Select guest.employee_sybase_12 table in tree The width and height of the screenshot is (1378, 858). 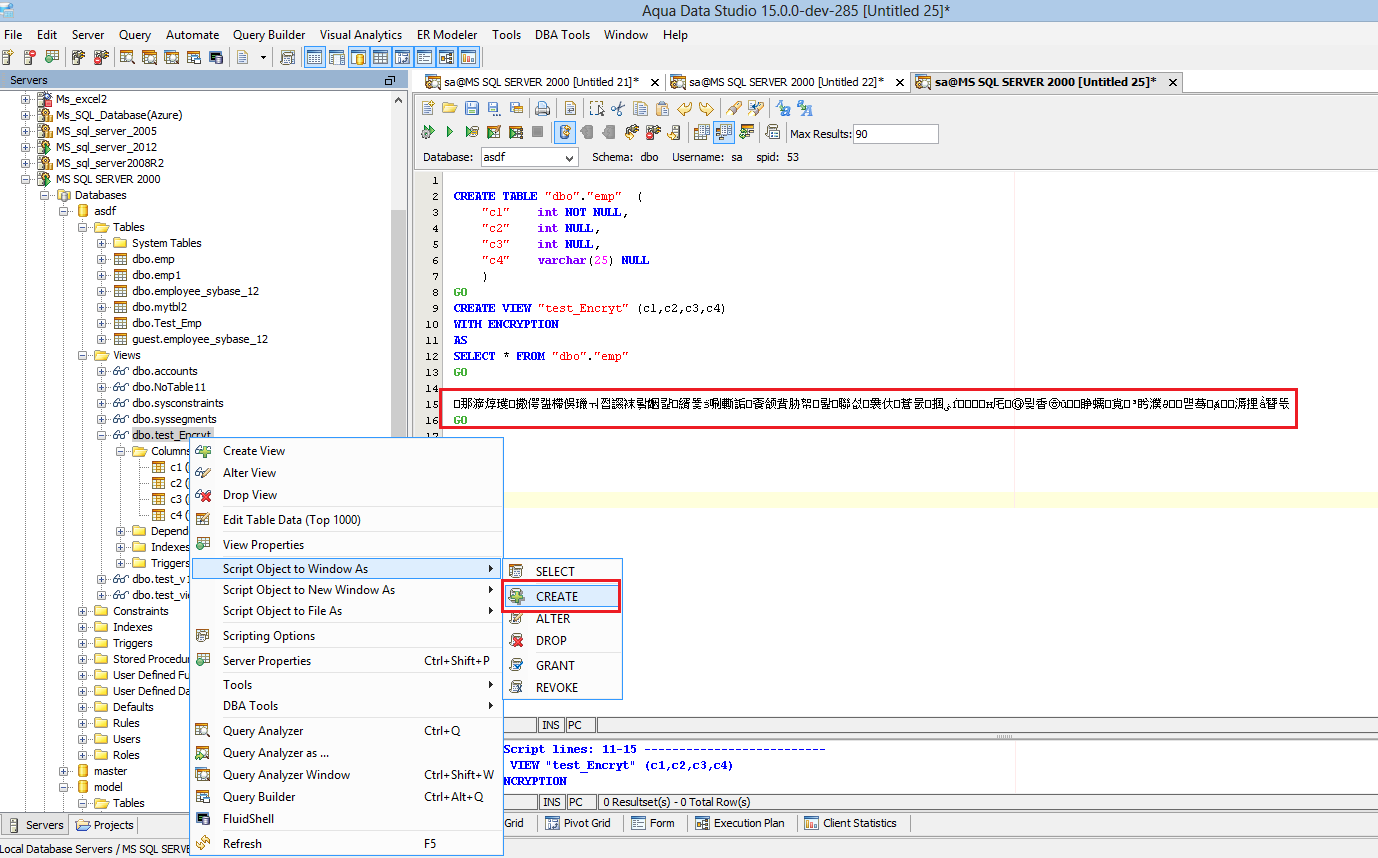click(x=199, y=339)
